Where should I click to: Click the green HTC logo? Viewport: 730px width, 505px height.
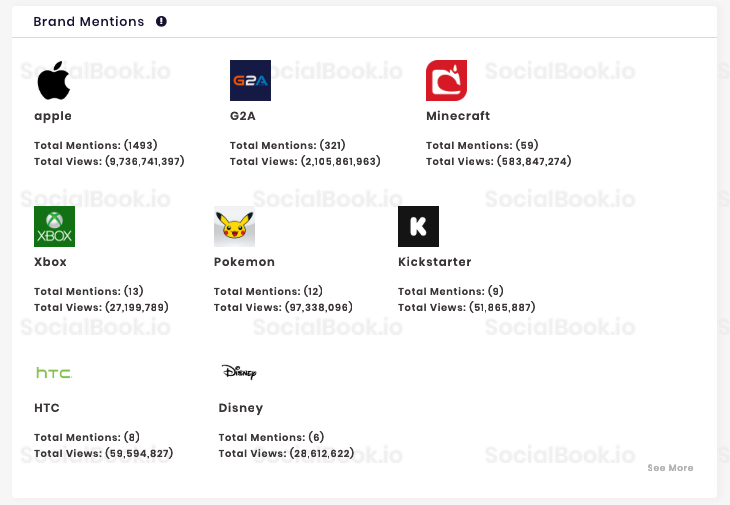click(x=54, y=372)
